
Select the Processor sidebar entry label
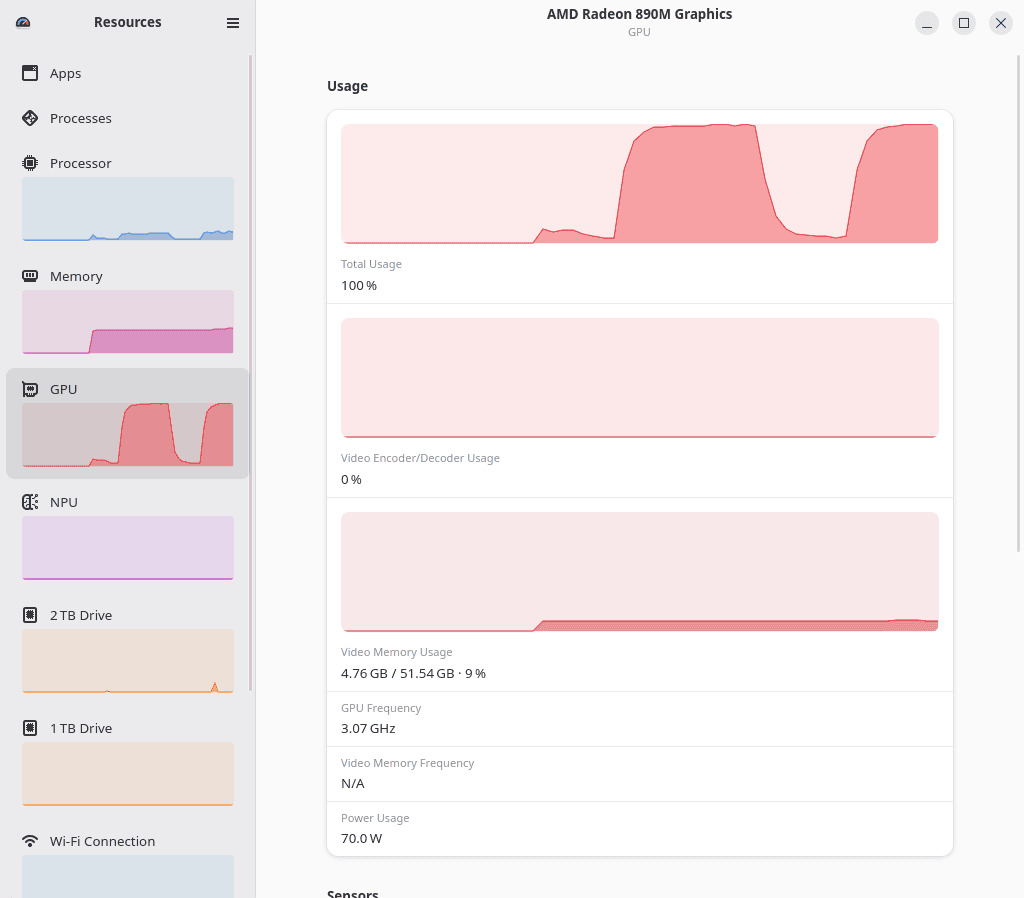(x=80, y=163)
